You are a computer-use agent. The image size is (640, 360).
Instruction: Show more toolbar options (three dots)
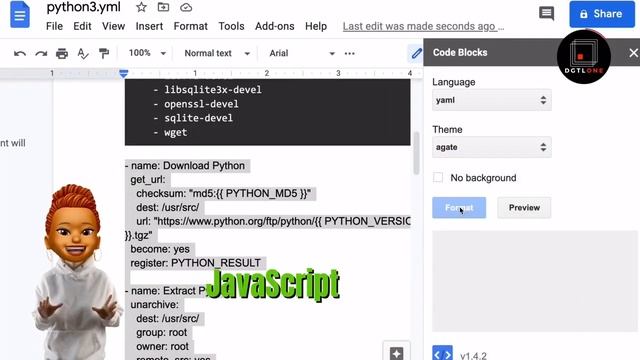click(x=349, y=53)
